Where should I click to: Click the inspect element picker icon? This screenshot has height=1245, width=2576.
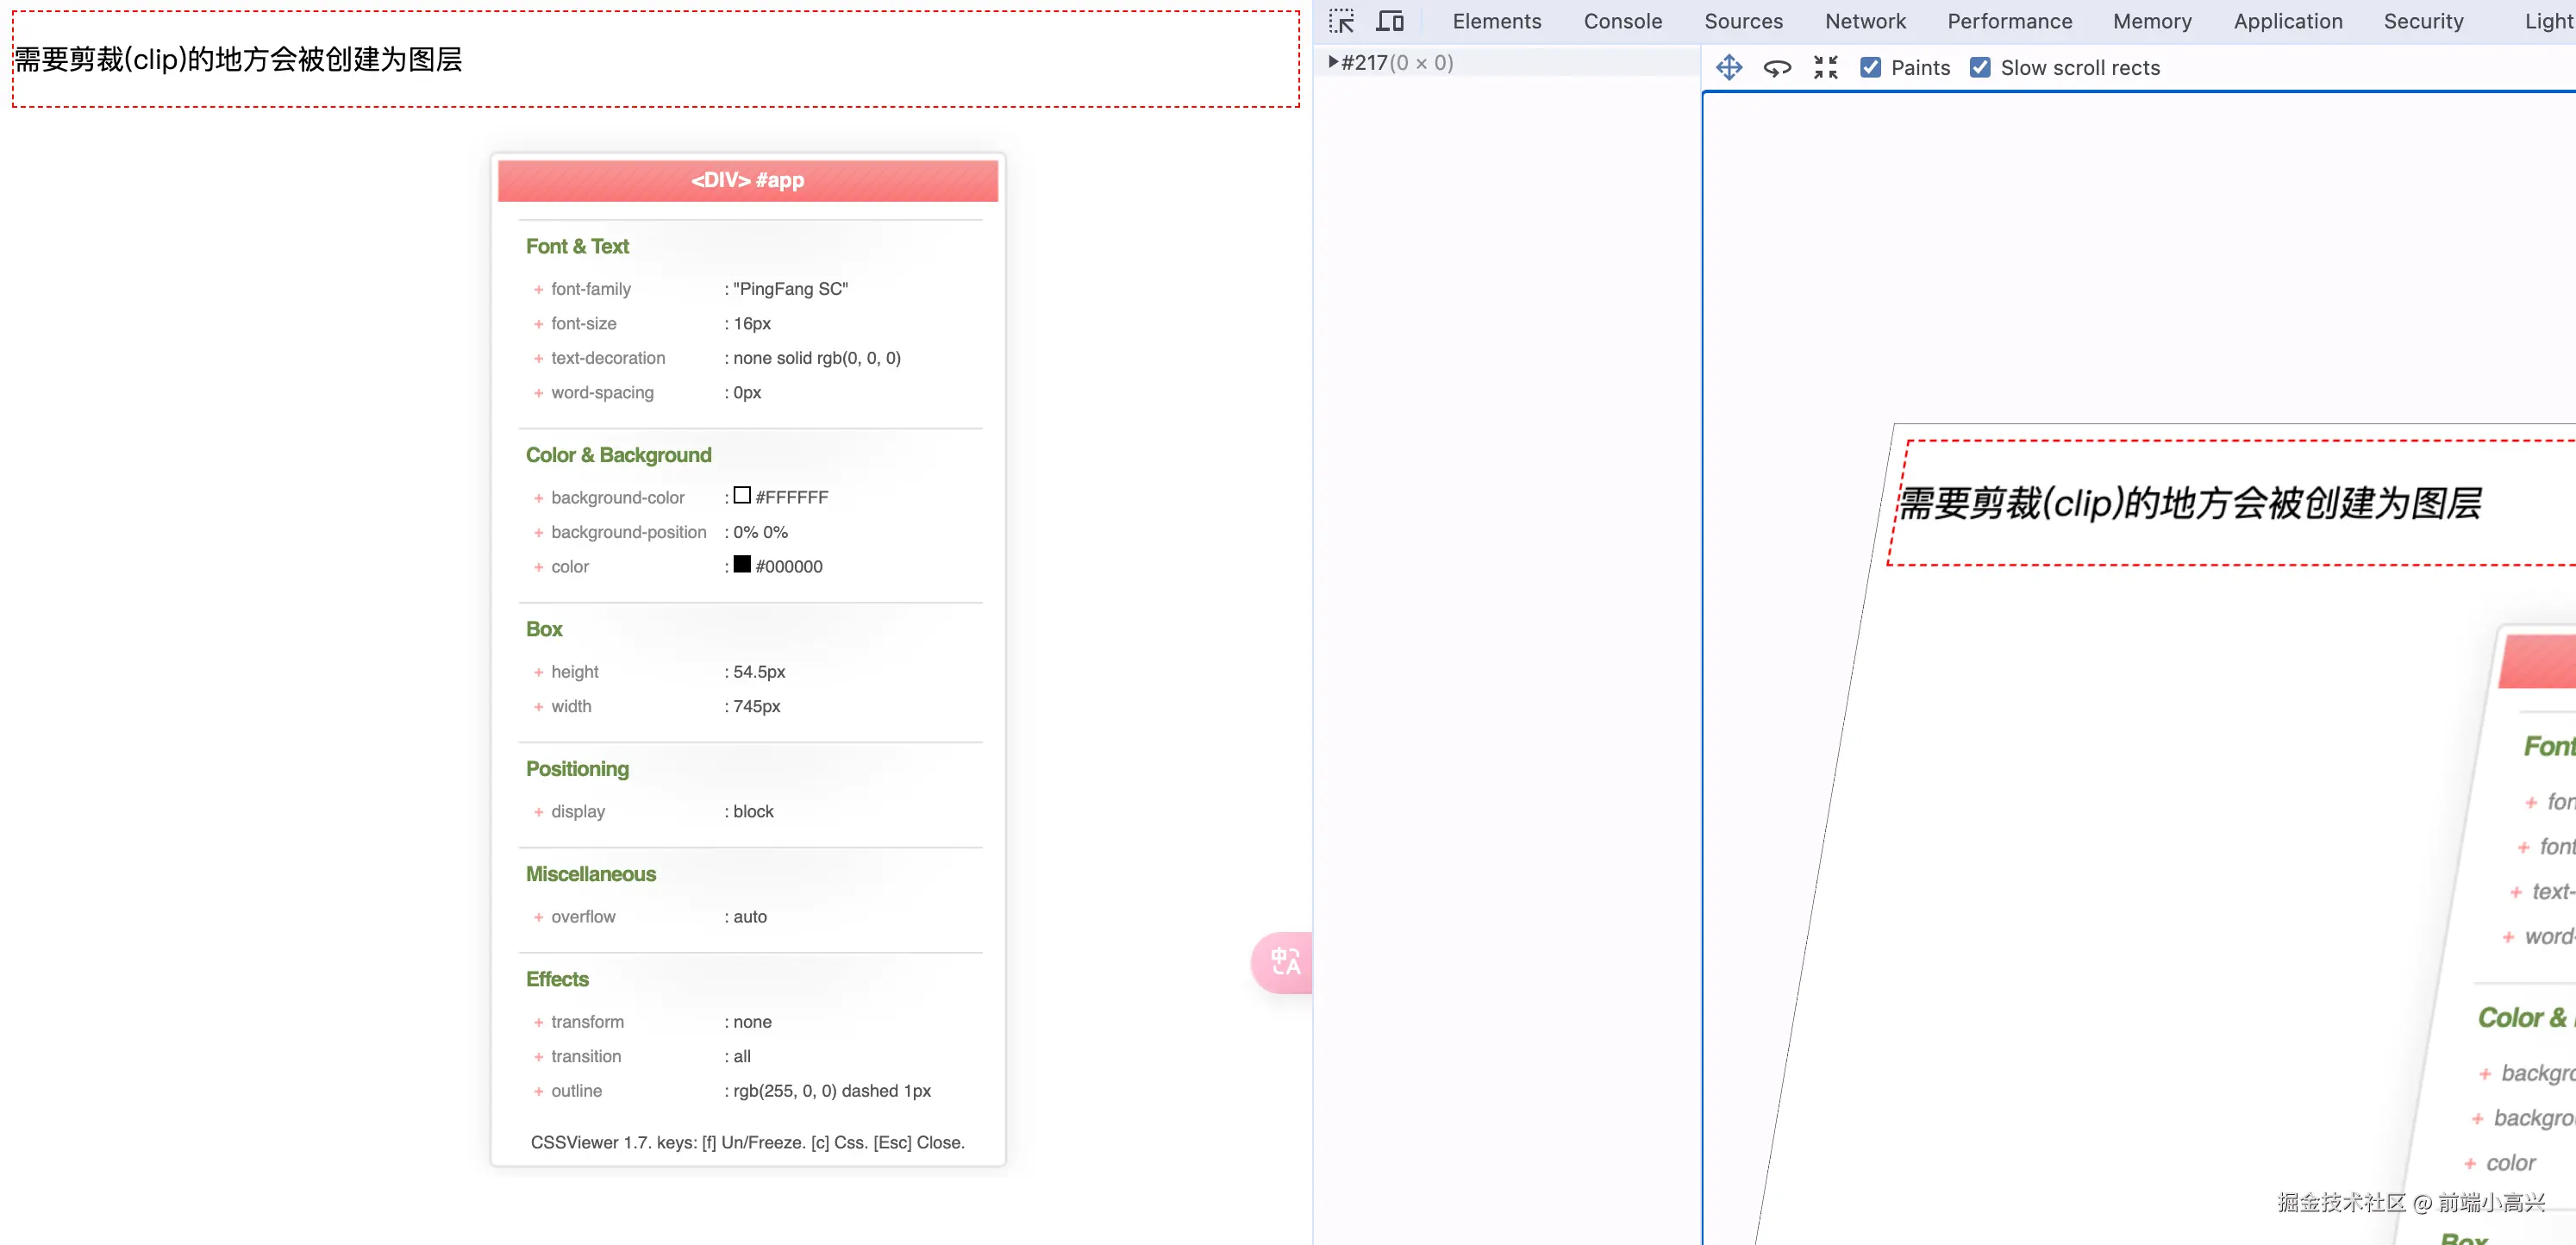click(1341, 21)
